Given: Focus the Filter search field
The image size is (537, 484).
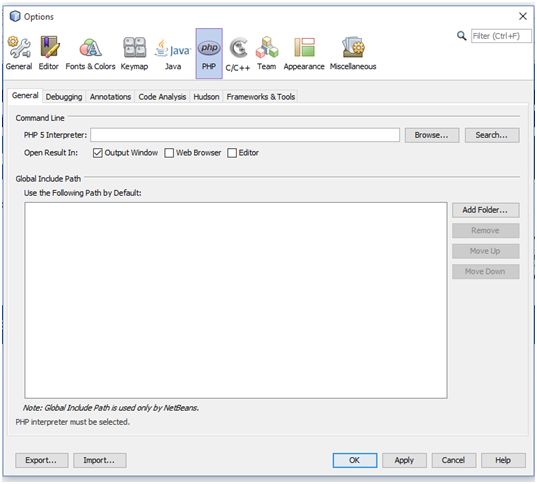Looking at the screenshot, I should click(501, 36).
